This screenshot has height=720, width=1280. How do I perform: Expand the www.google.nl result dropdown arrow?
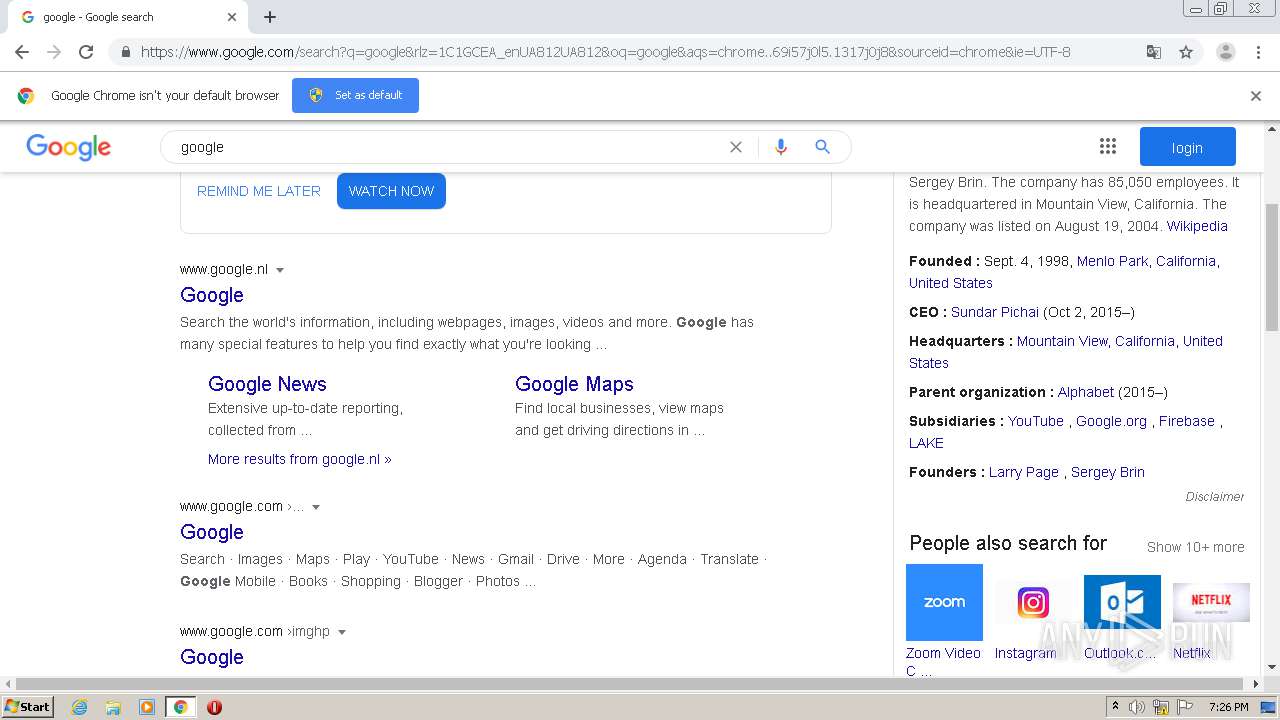click(x=280, y=270)
